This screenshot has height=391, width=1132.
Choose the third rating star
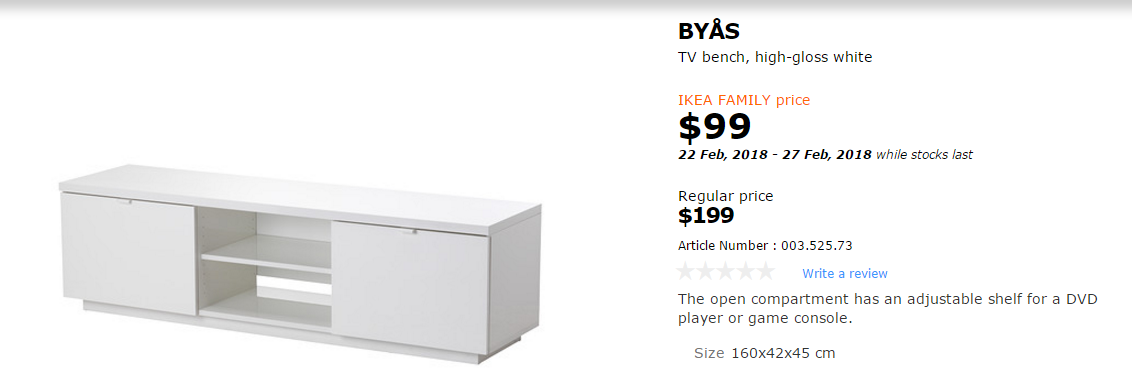[x=726, y=272]
